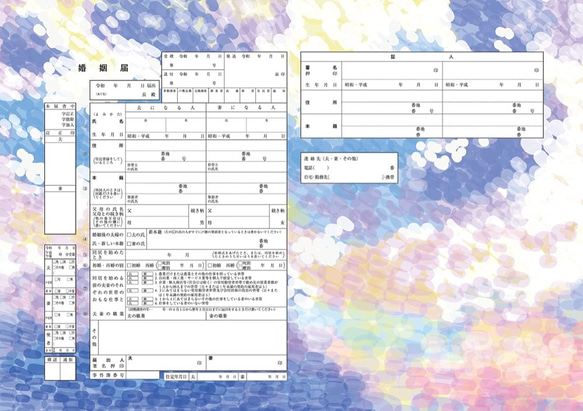583x411 pixels.
Task: Click the 証人 witness section header
Action: (422, 57)
